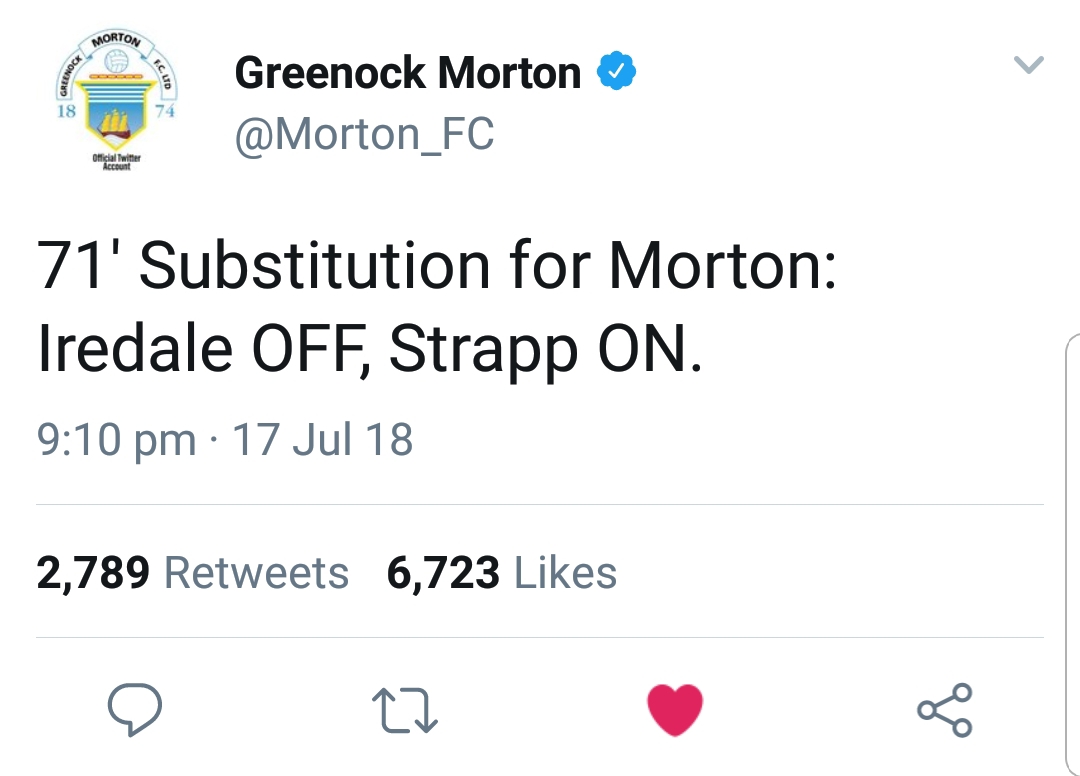Image resolution: width=1080 pixels, height=776 pixels.
Task: Click the 17 Jul 18 date
Action: [x=322, y=439]
